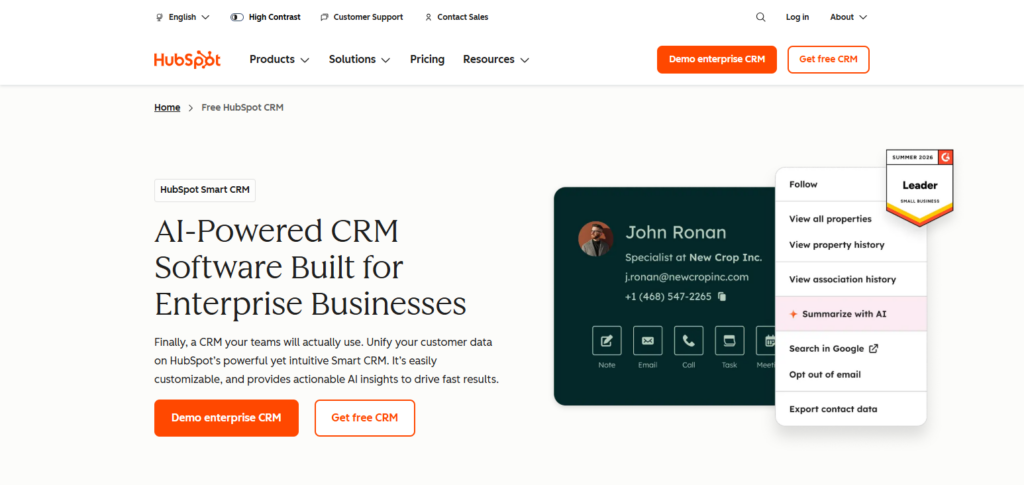Click the phone number +1 (468) 547-2265
The height and width of the screenshot is (485, 1024).
point(668,296)
